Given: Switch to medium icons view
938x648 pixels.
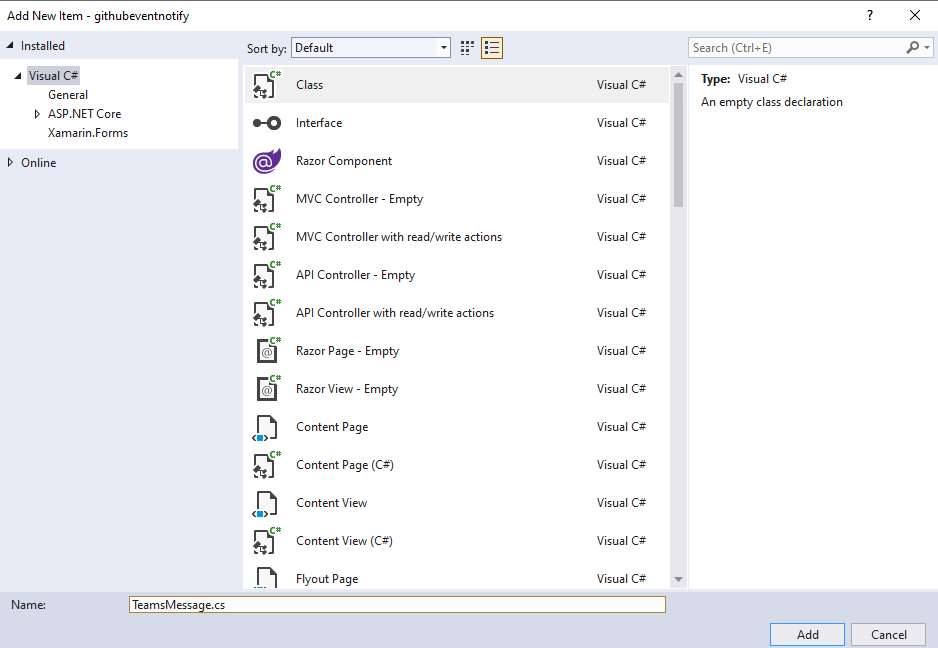Looking at the screenshot, I should tap(466, 47).
